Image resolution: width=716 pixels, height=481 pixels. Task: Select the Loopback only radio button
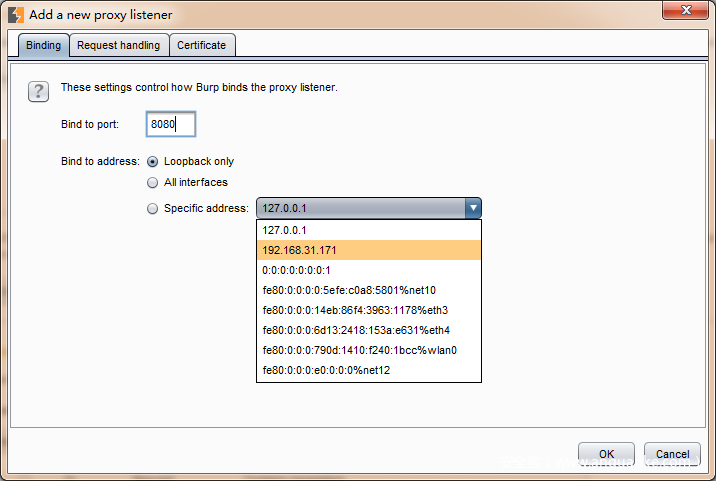tap(153, 161)
